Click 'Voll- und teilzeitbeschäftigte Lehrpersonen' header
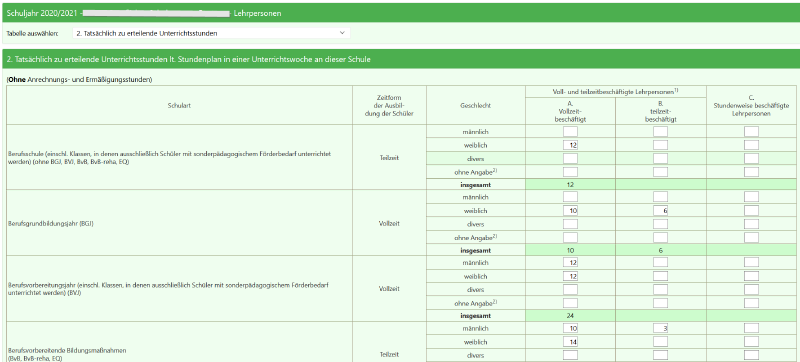The image size is (800, 362). click(616, 91)
